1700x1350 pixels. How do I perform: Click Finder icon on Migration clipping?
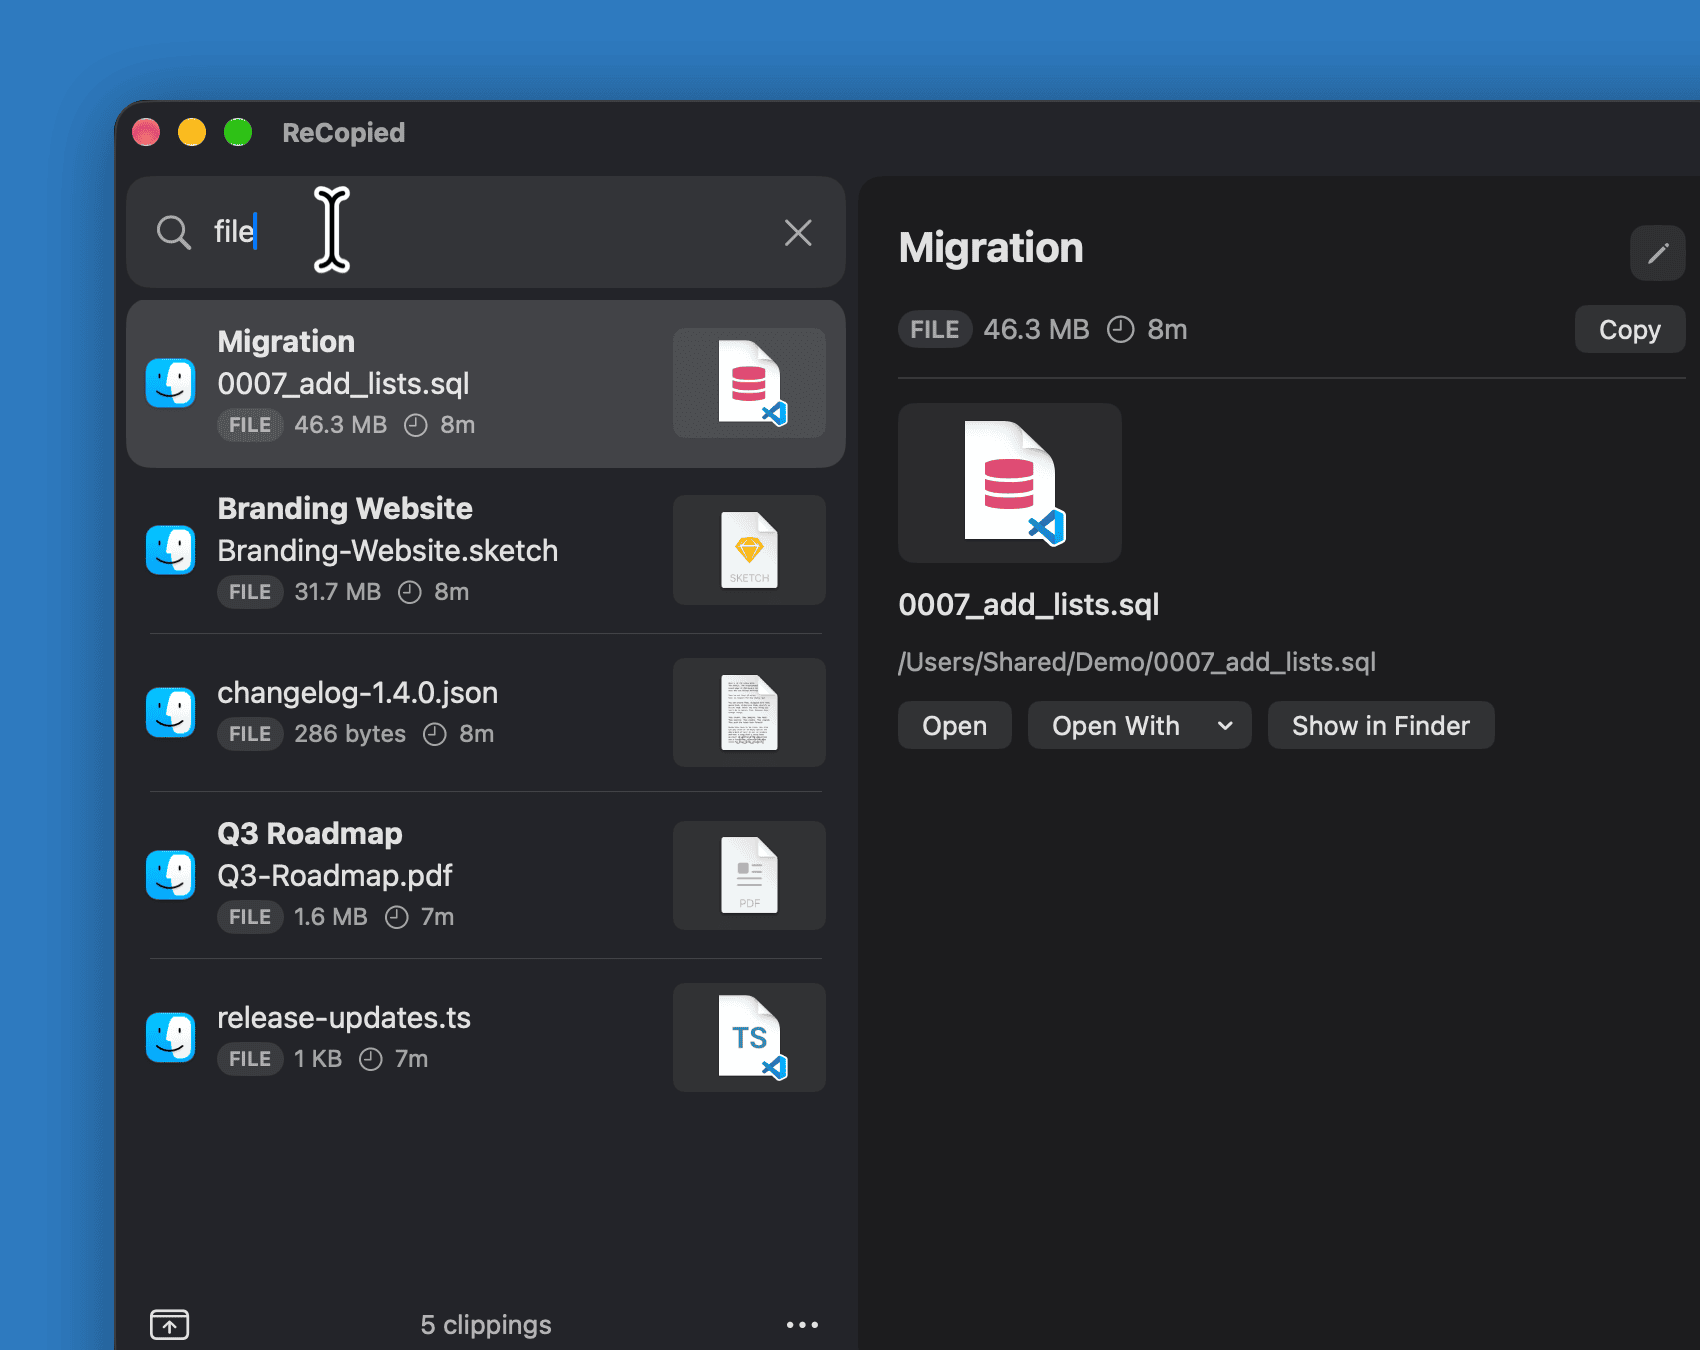(171, 383)
